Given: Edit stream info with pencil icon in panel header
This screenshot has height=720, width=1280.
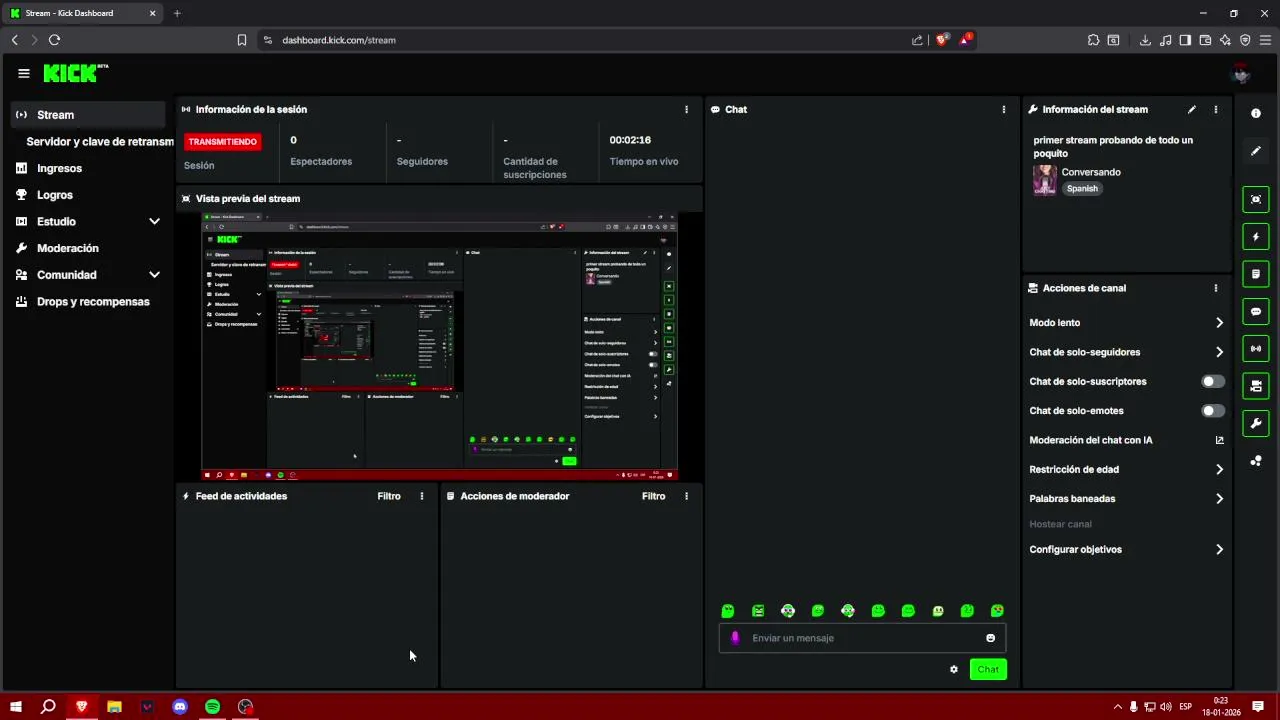Looking at the screenshot, I should tap(1191, 110).
